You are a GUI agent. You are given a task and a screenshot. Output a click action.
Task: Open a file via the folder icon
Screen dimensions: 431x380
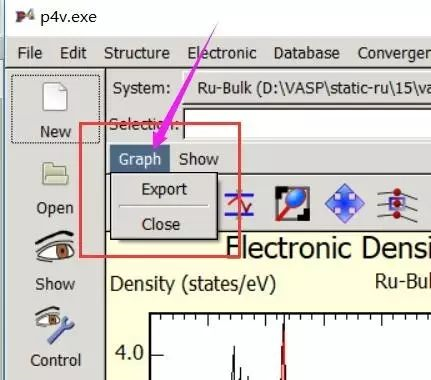click(x=55, y=173)
